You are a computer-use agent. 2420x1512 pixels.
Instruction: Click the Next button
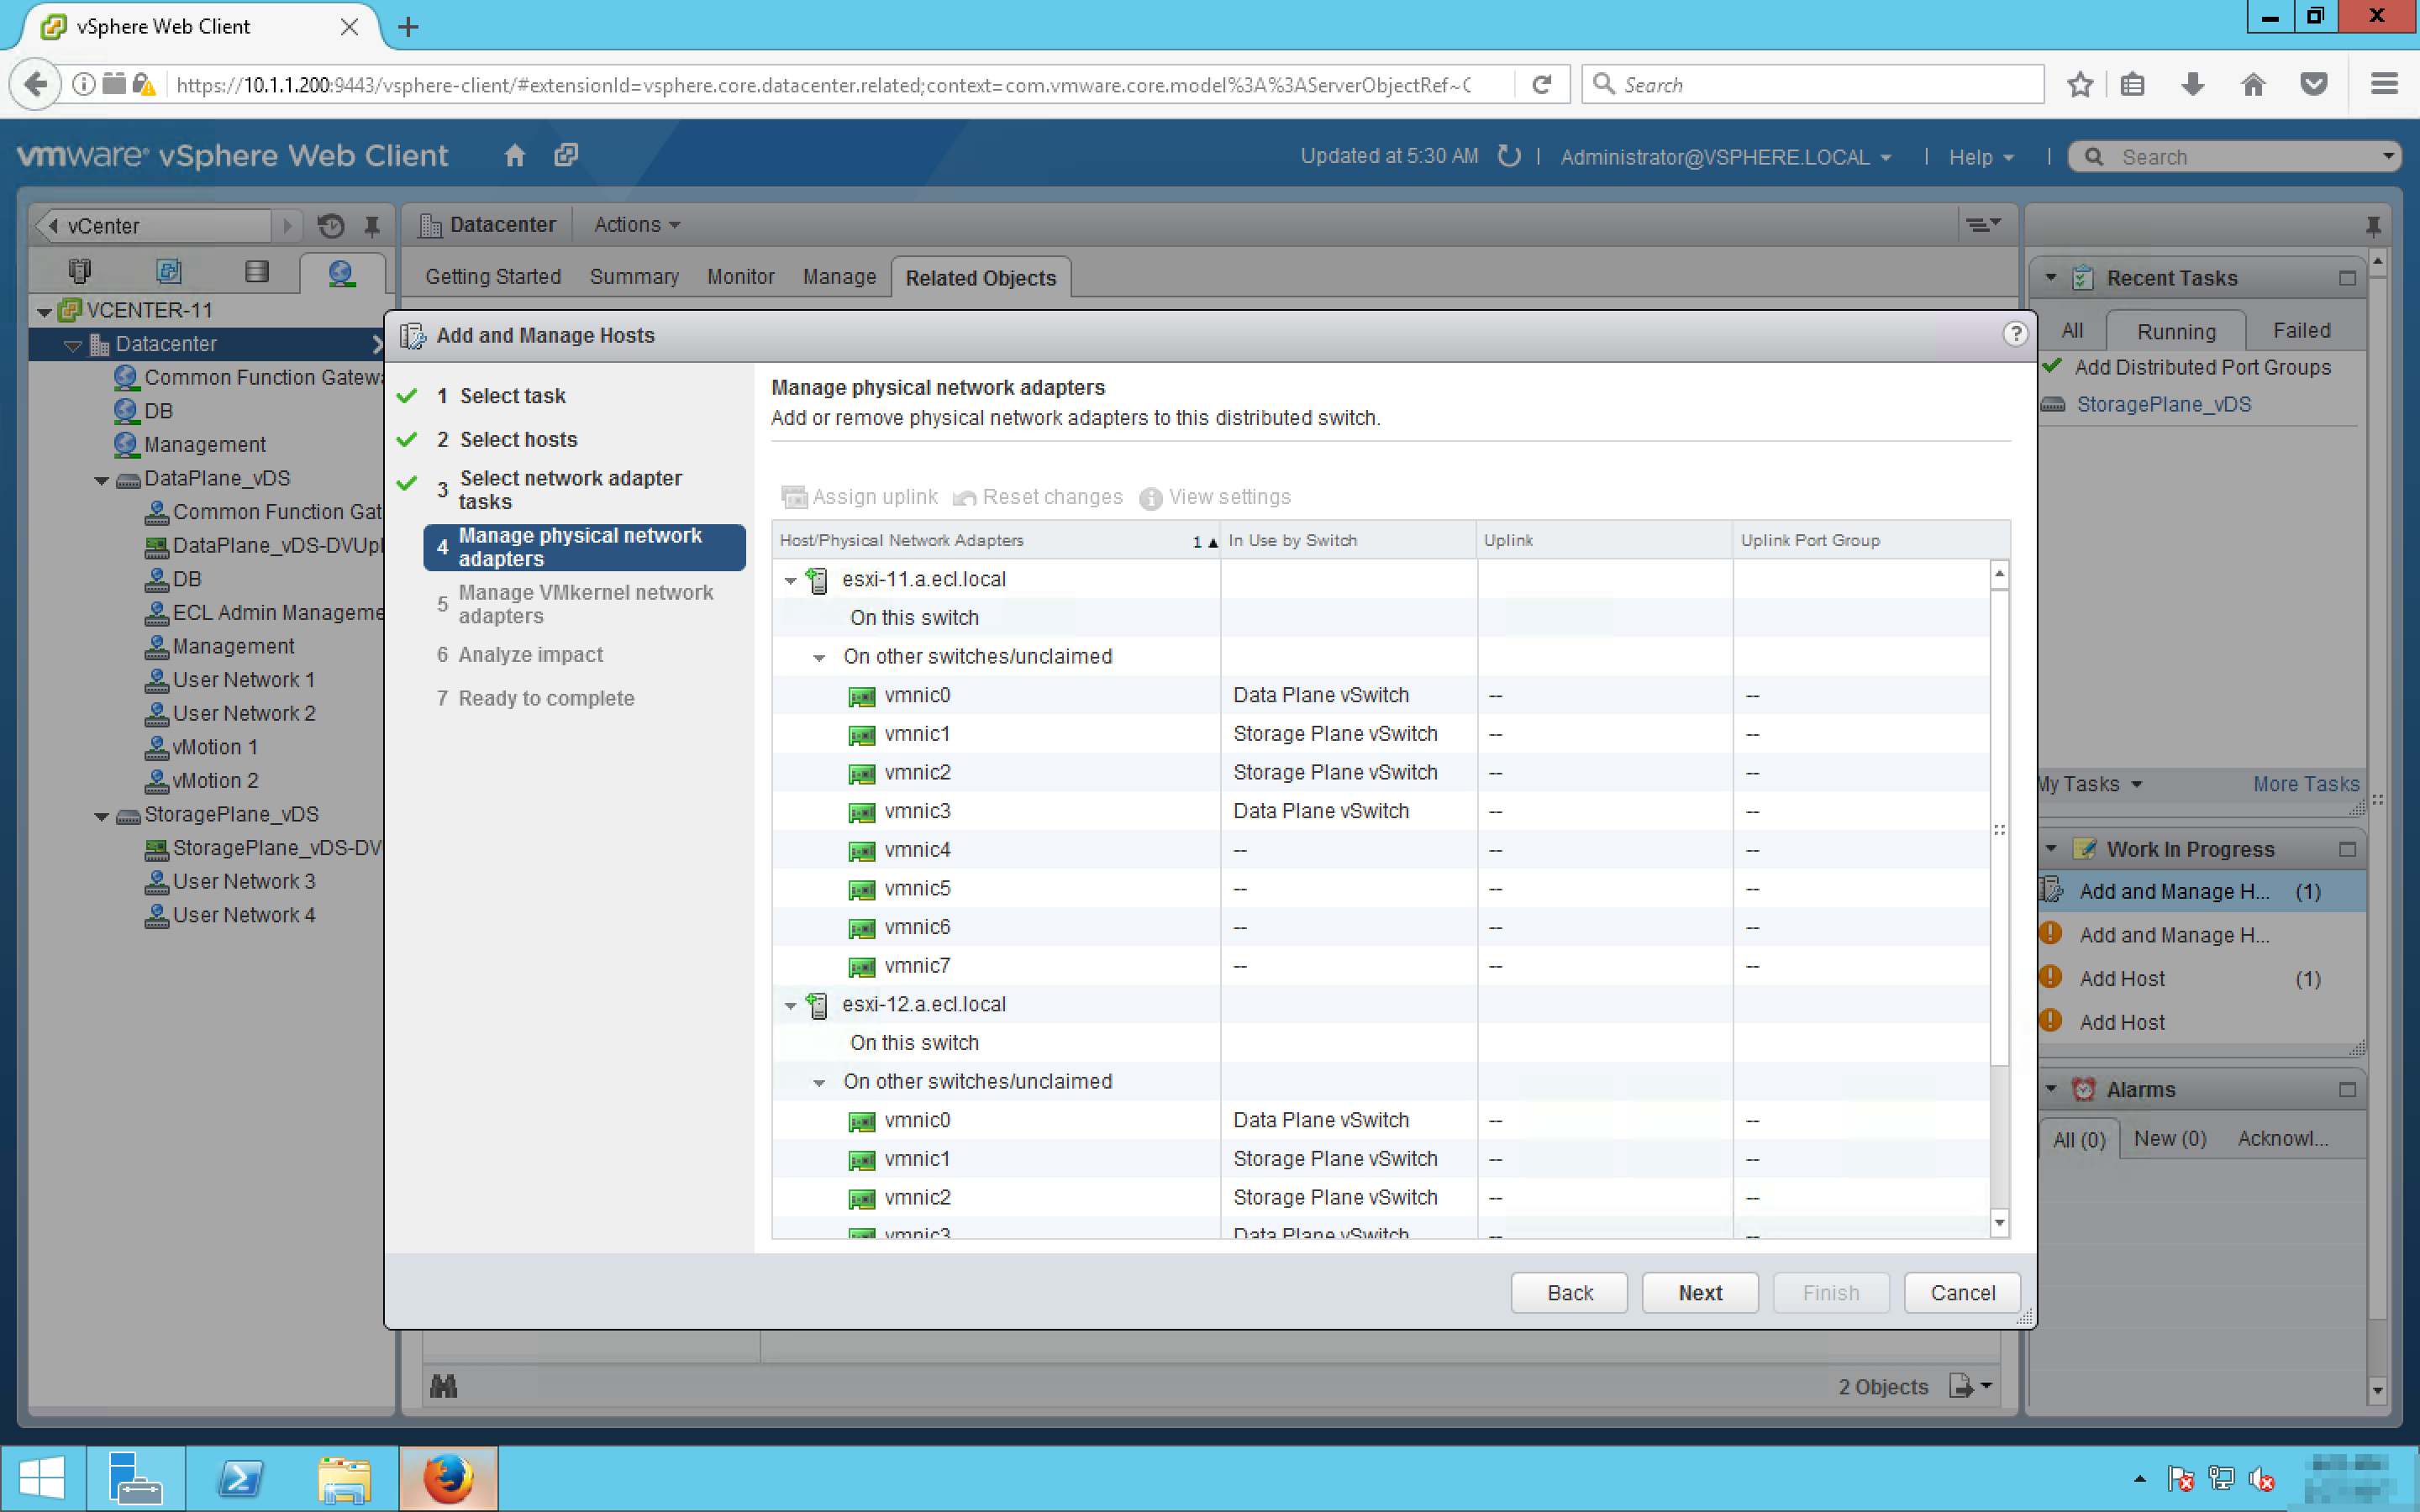(x=1699, y=1292)
